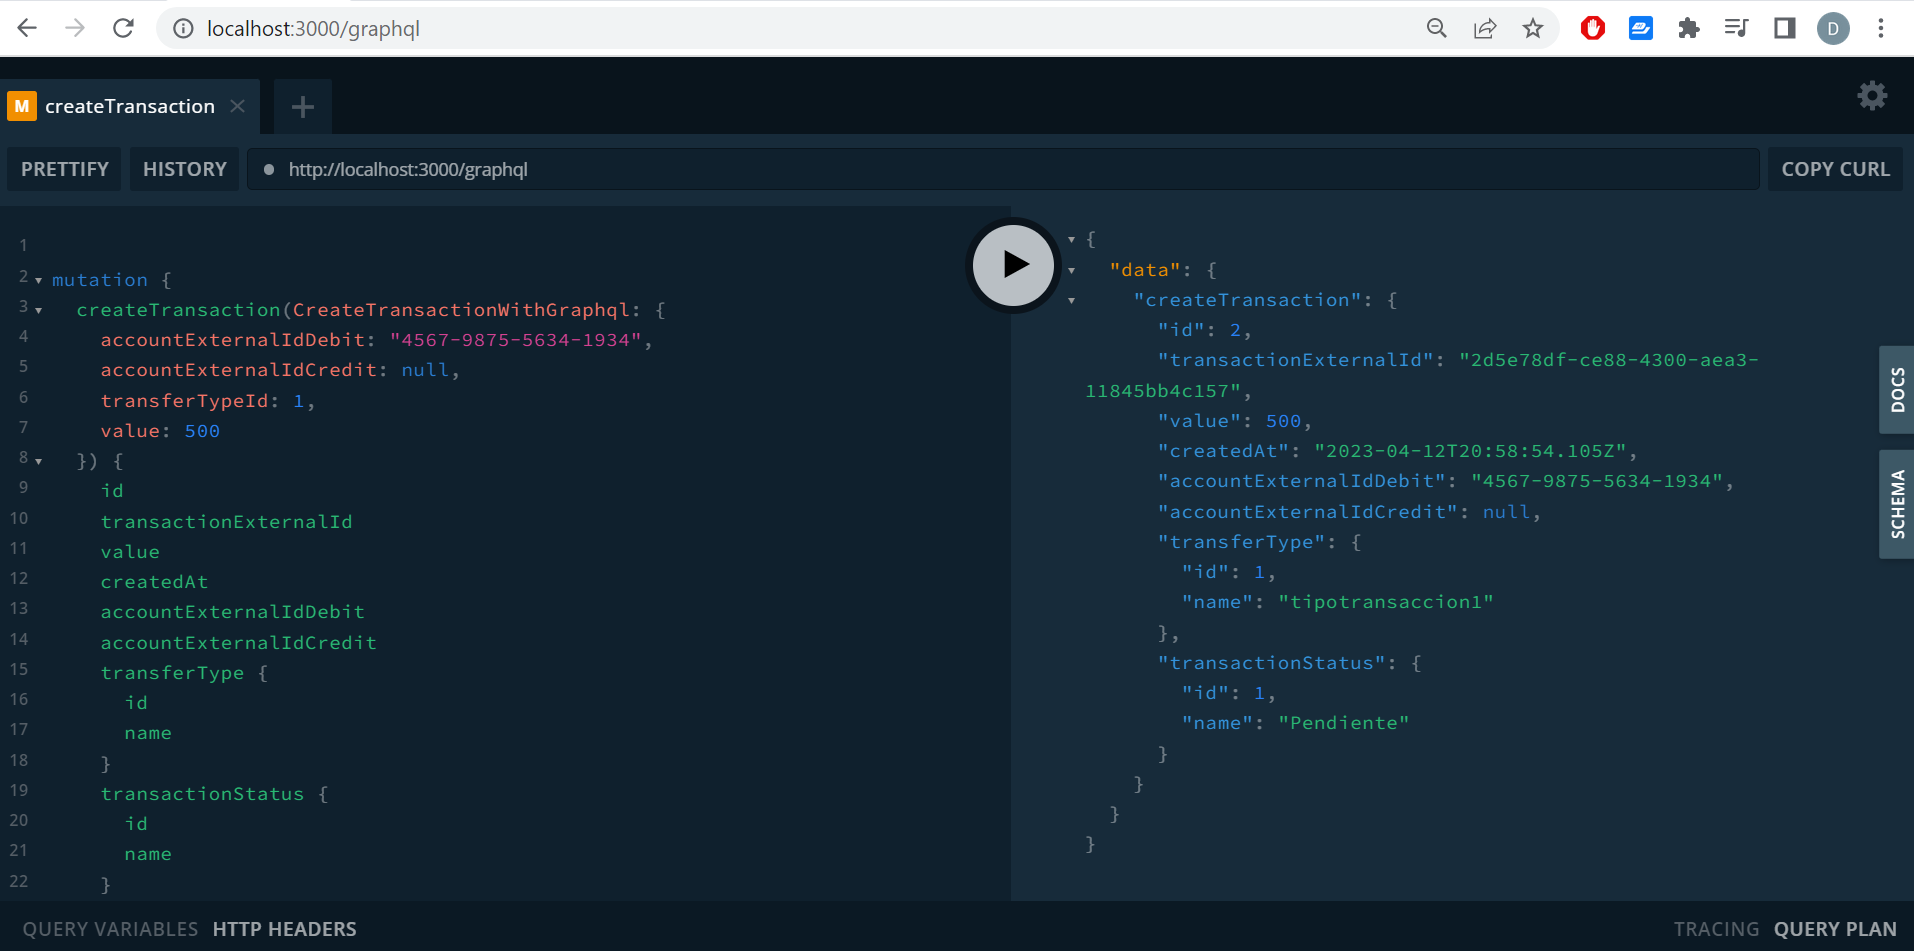Open the Extensions puzzle menu
The height and width of the screenshot is (951, 1914).
1689,28
